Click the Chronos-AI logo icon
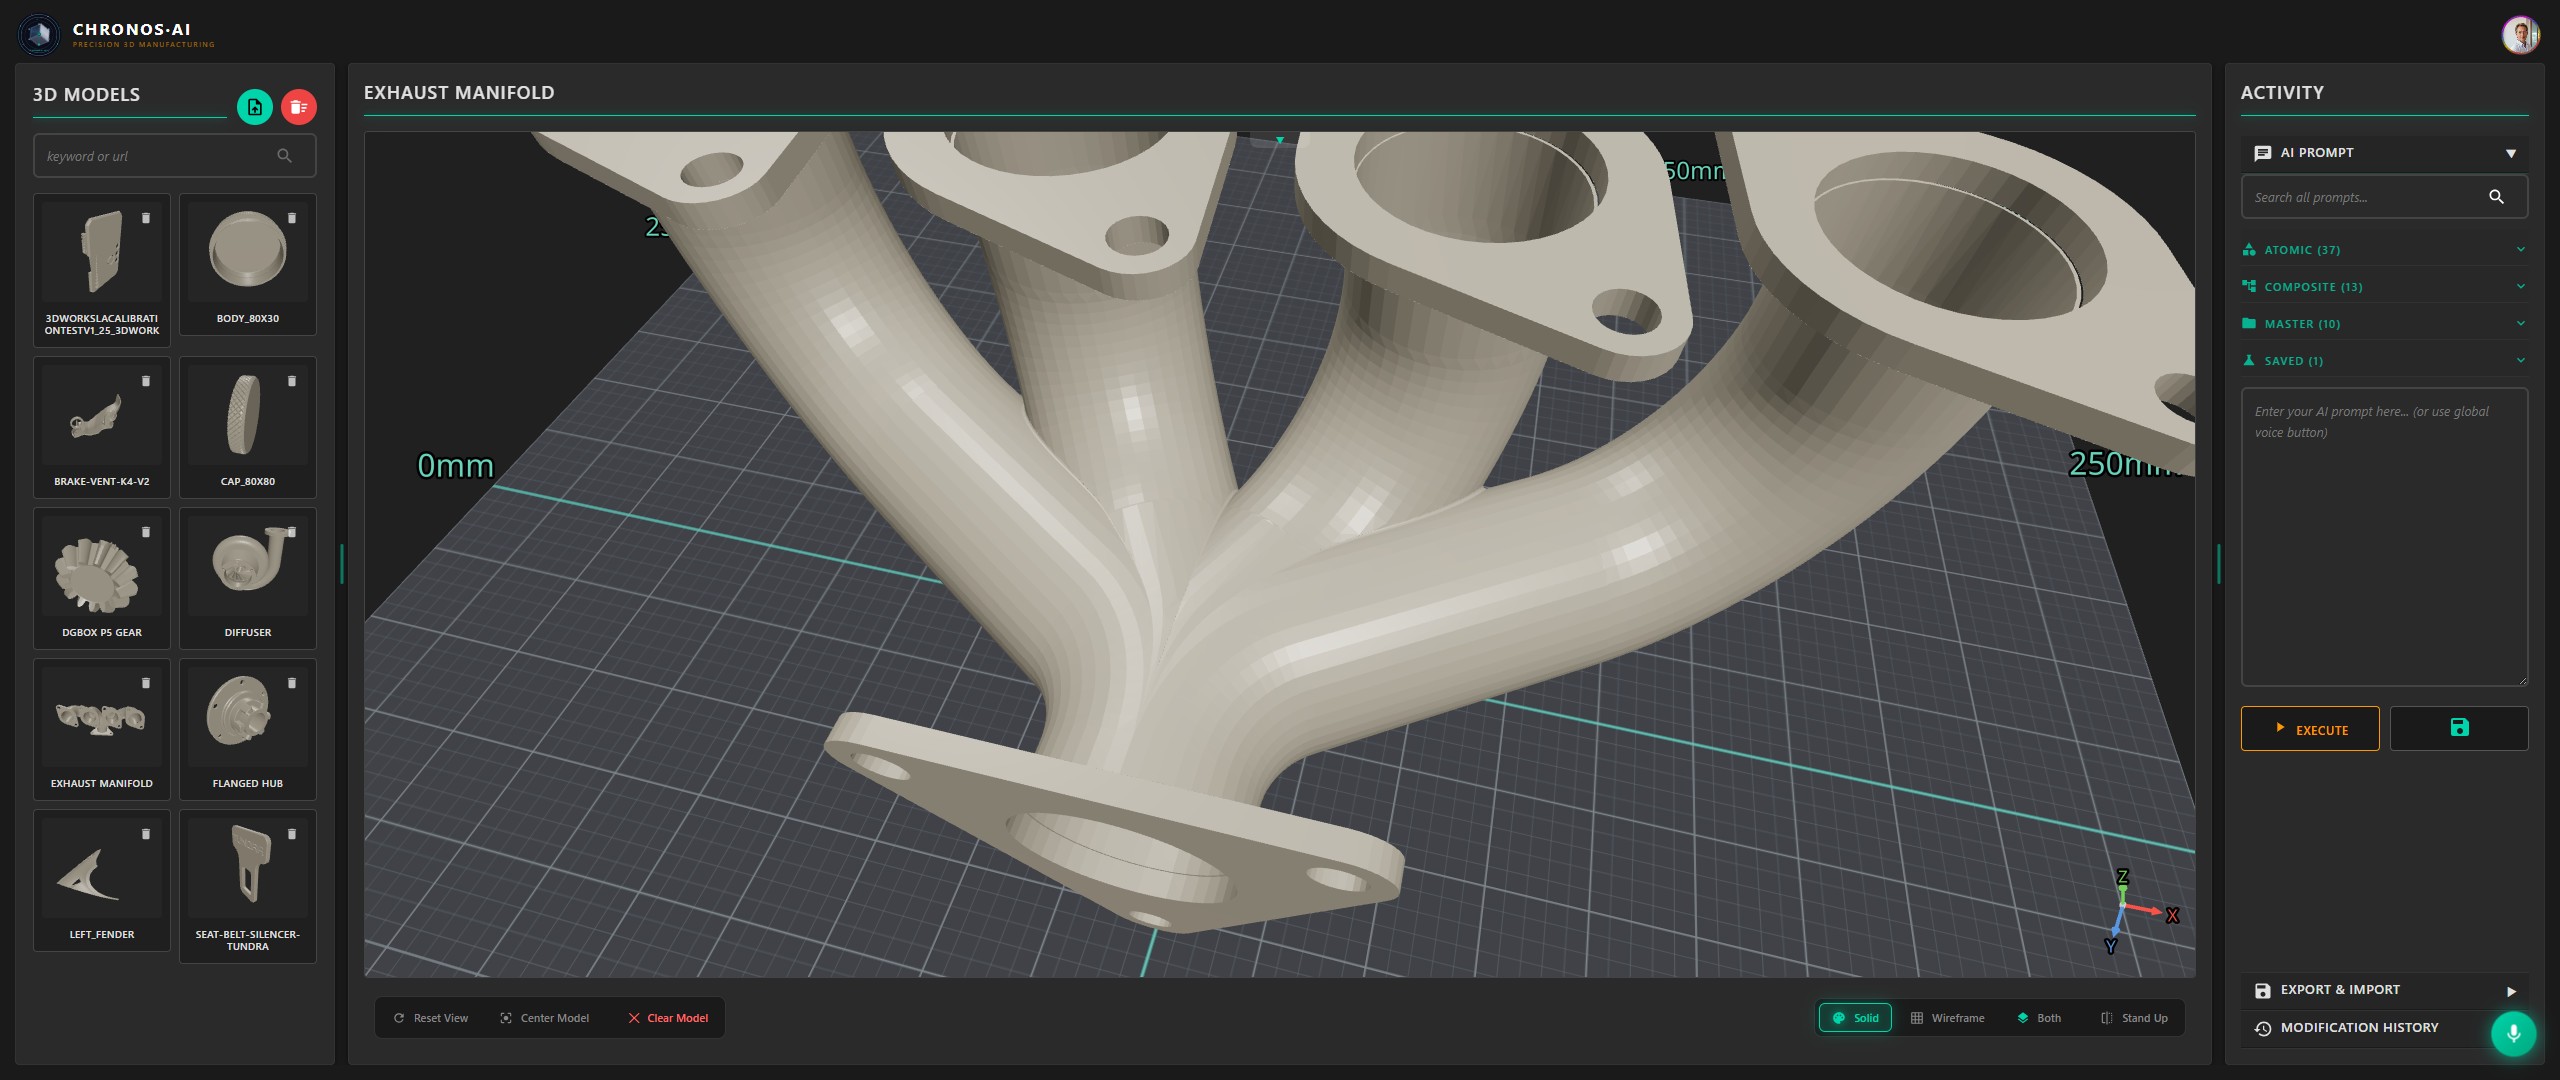This screenshot has width=2560, height=1080. click(x=39, y=35)
